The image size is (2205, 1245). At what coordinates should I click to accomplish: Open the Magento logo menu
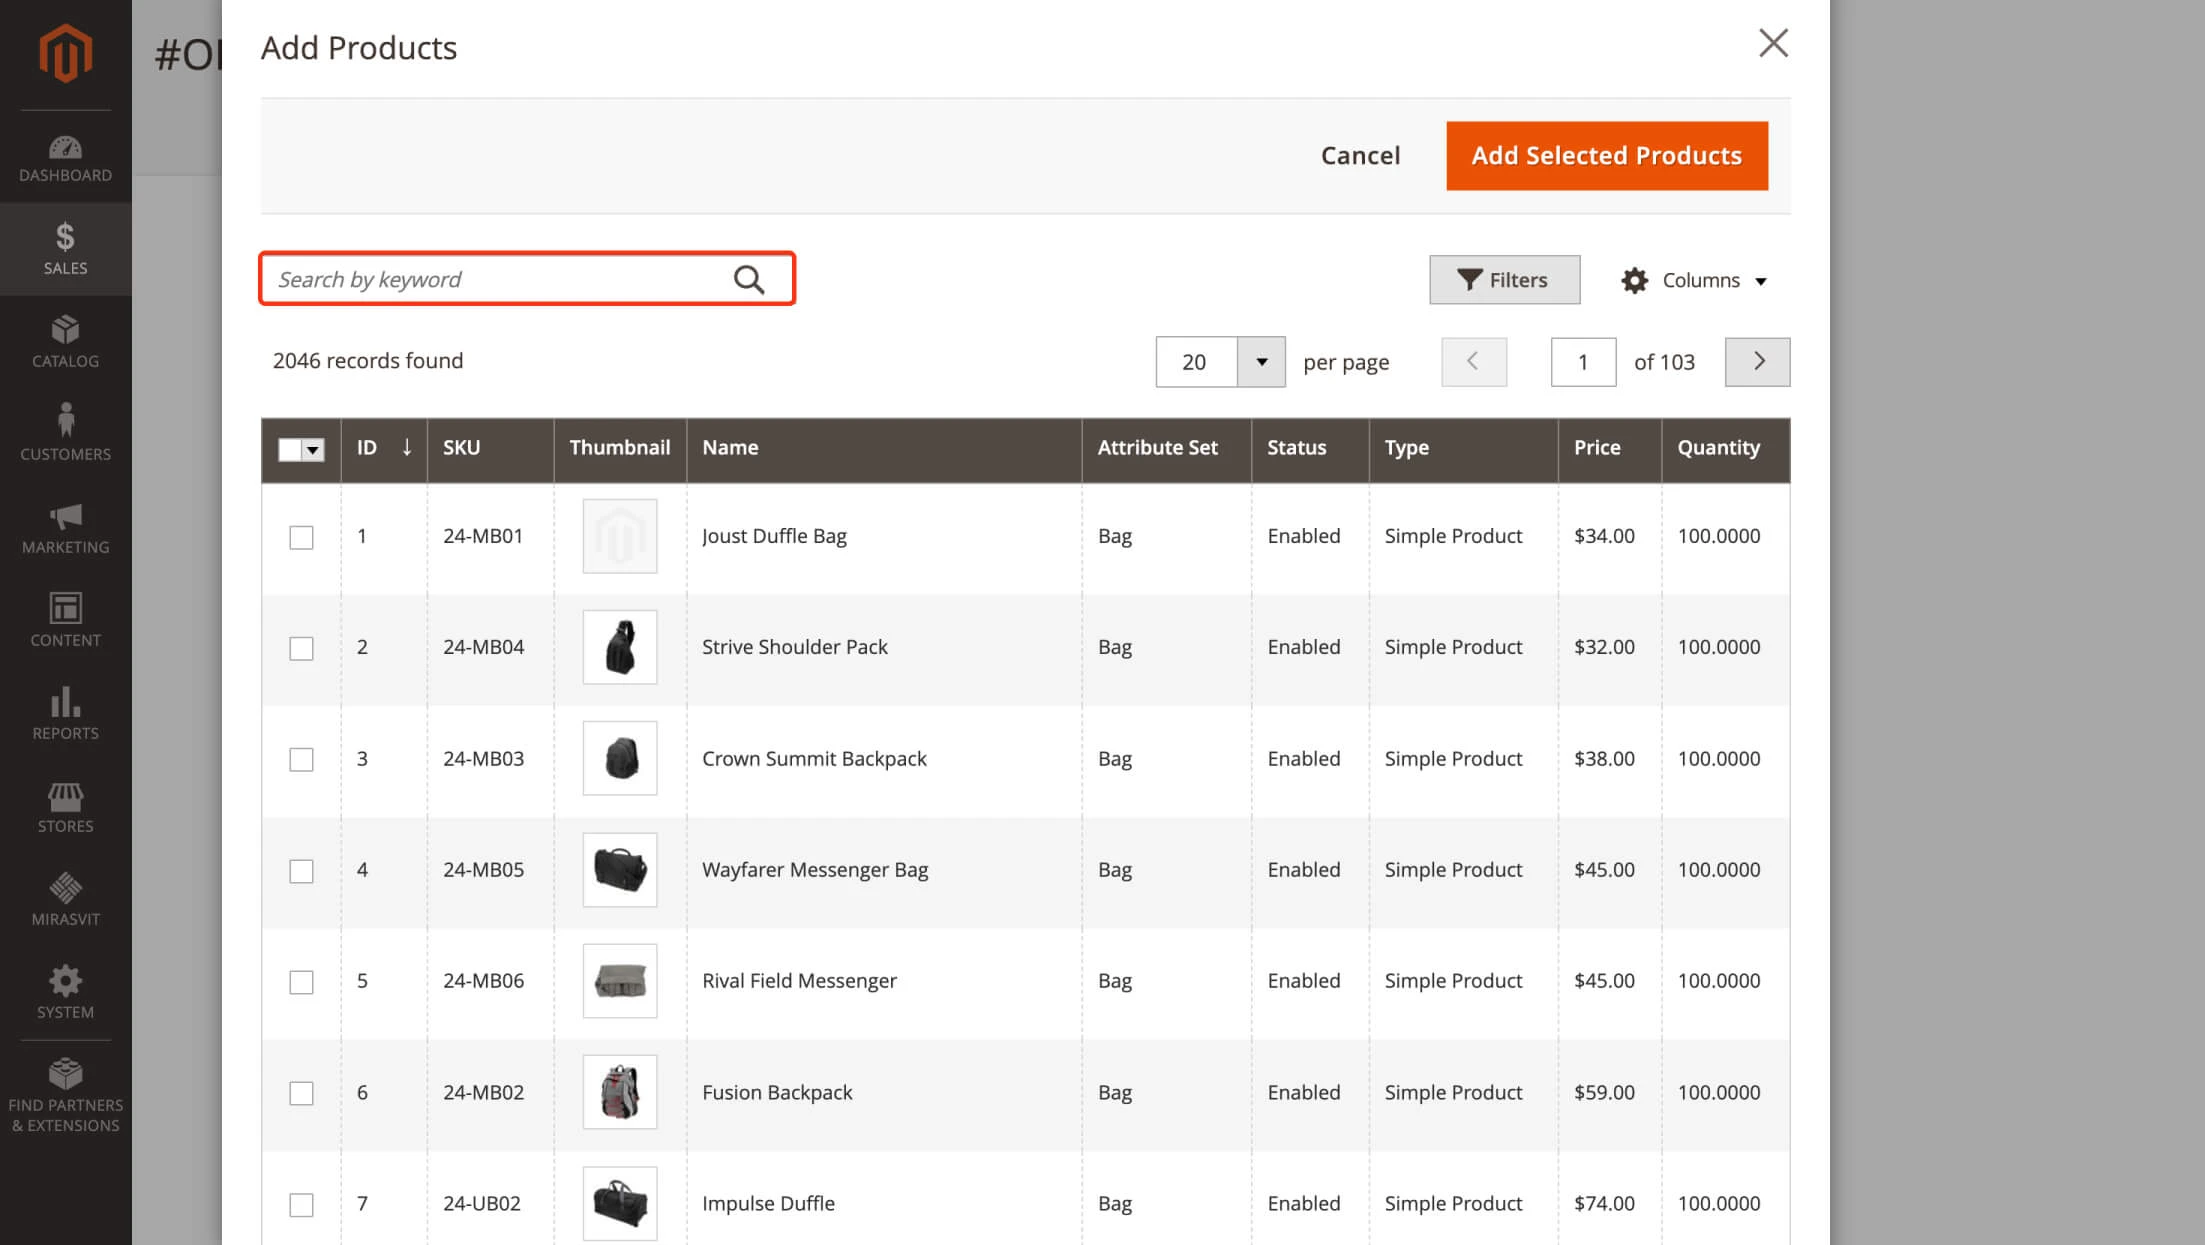click(65, 52)
